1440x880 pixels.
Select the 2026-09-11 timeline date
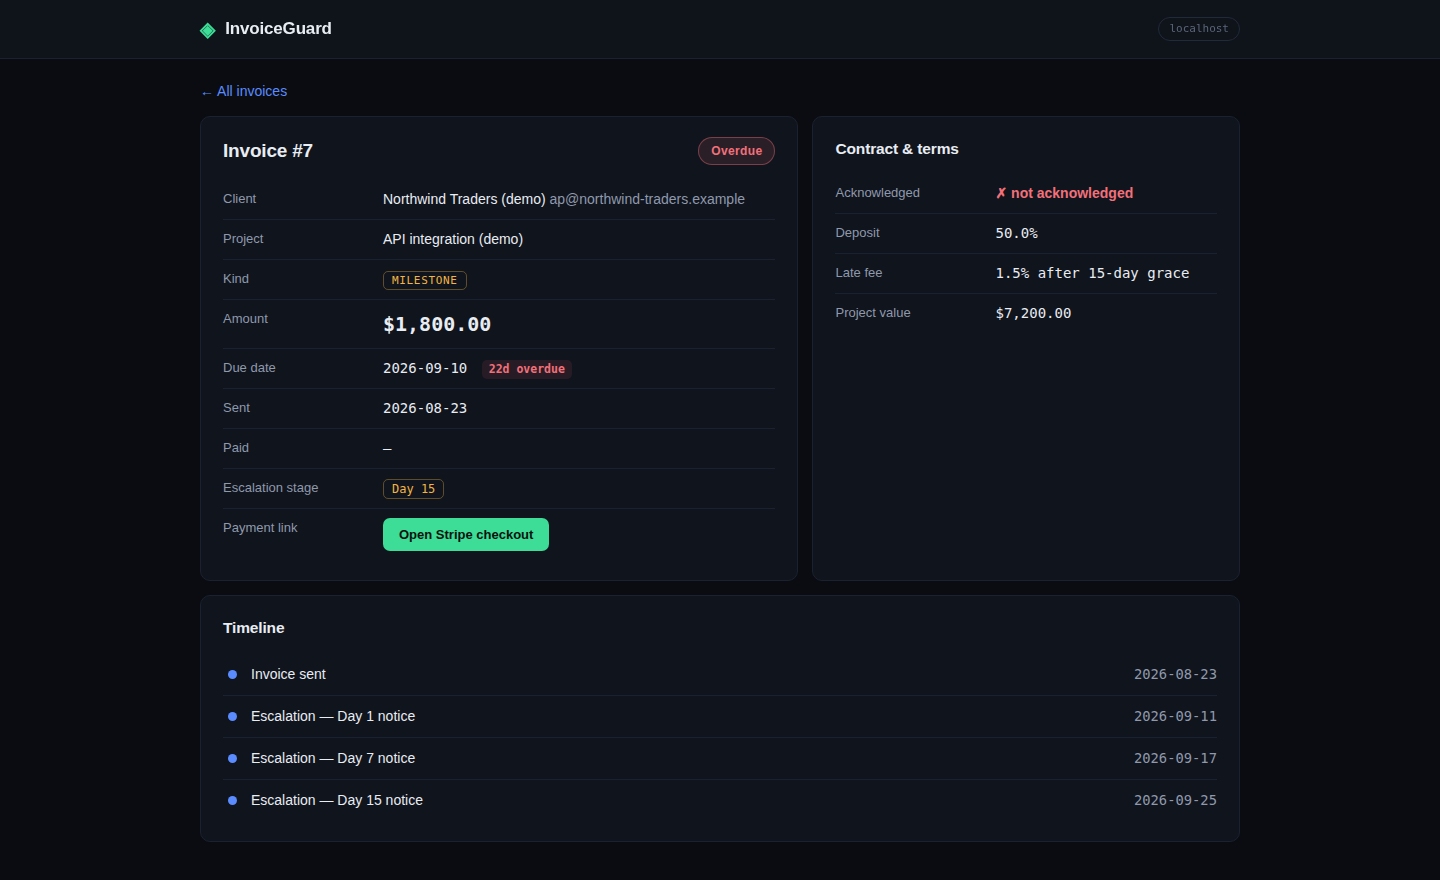click(1175, 716)
